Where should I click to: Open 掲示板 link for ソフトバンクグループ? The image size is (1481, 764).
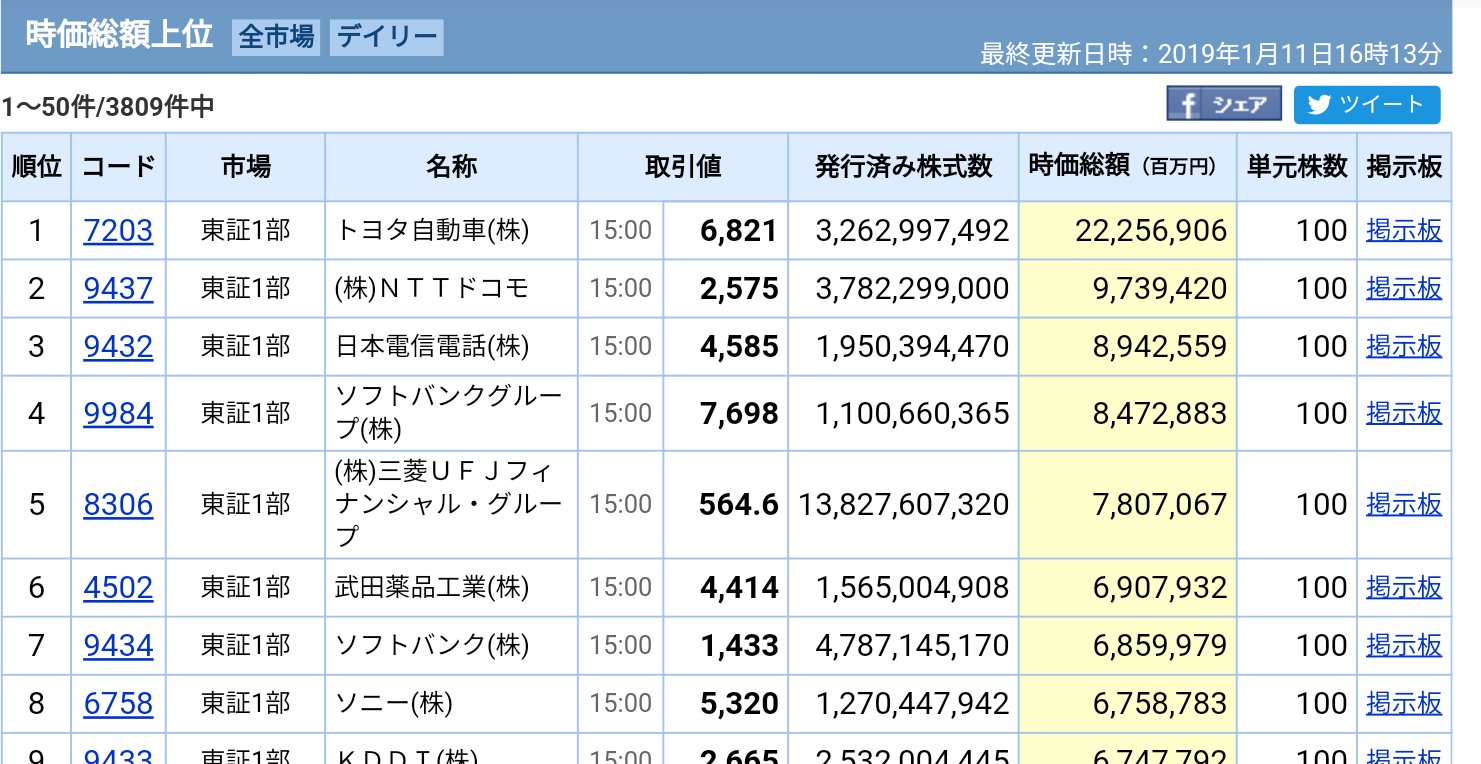(1404, 413)
